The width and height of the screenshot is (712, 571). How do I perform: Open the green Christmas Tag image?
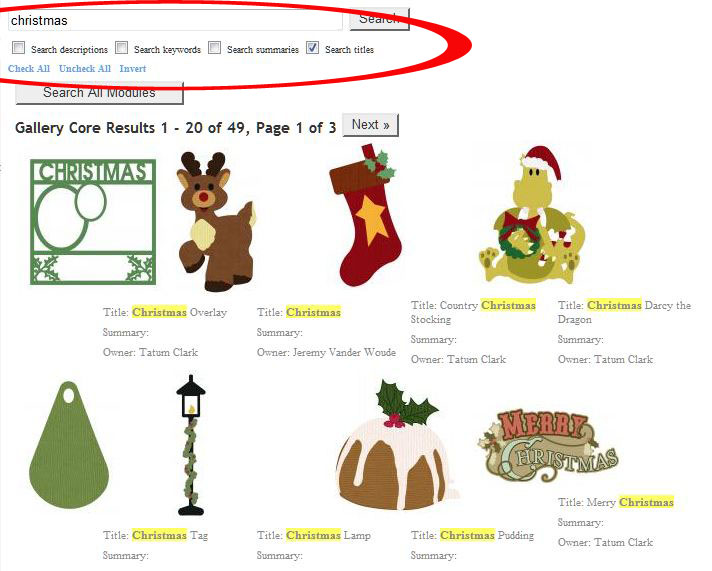coord(69,445)
